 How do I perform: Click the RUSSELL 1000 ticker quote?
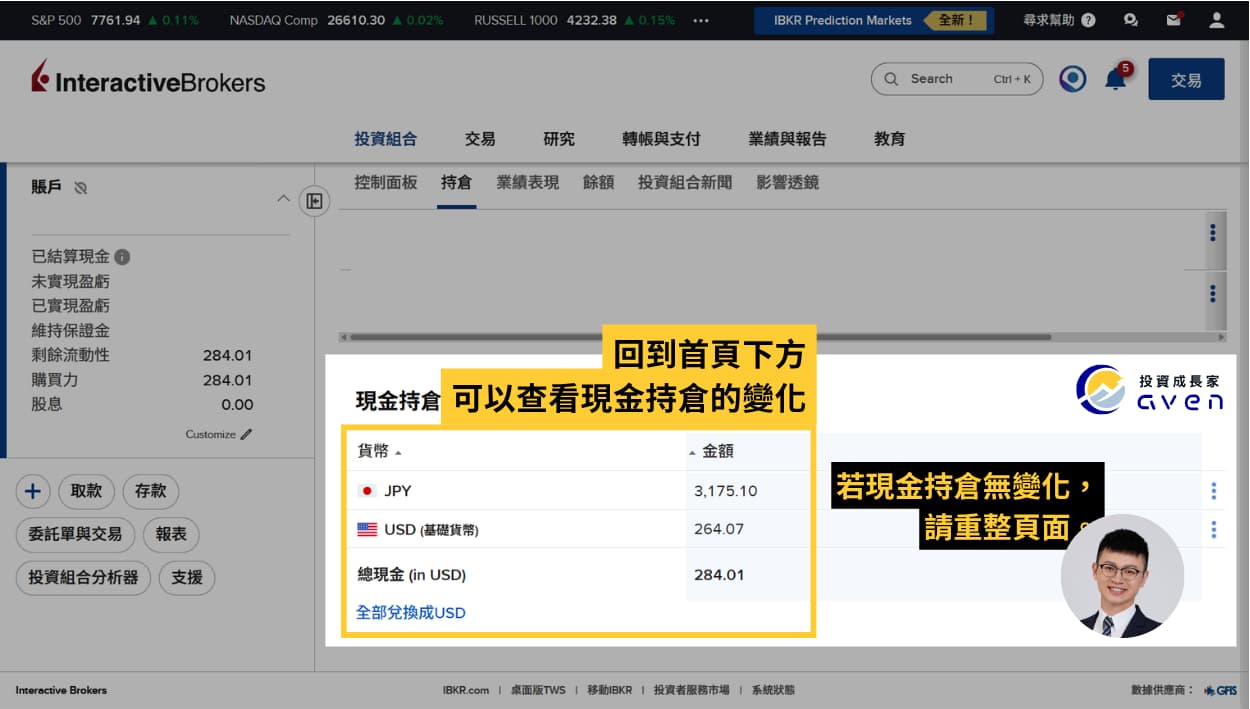(574, 20)
